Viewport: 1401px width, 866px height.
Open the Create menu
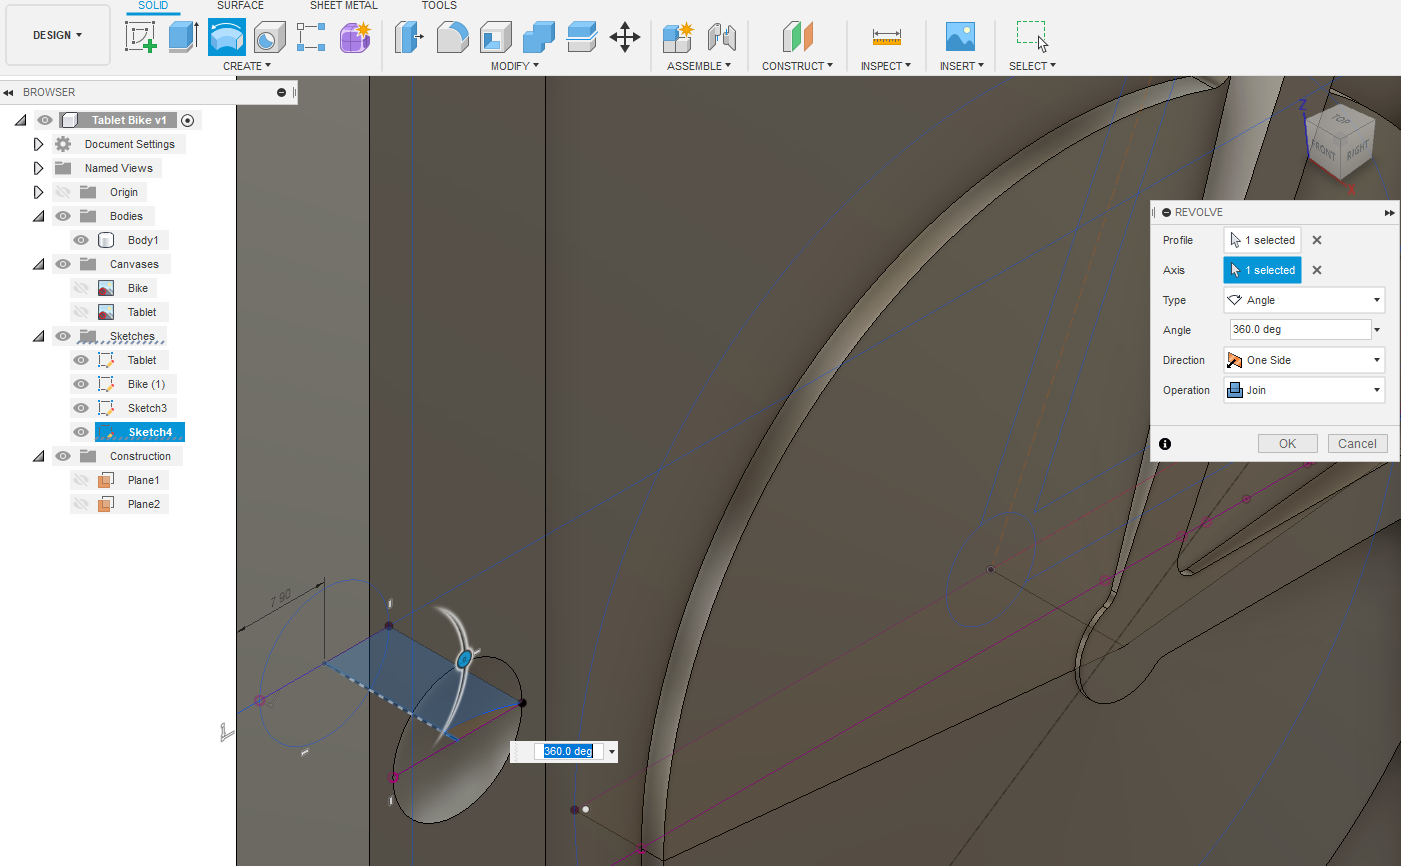247,66
